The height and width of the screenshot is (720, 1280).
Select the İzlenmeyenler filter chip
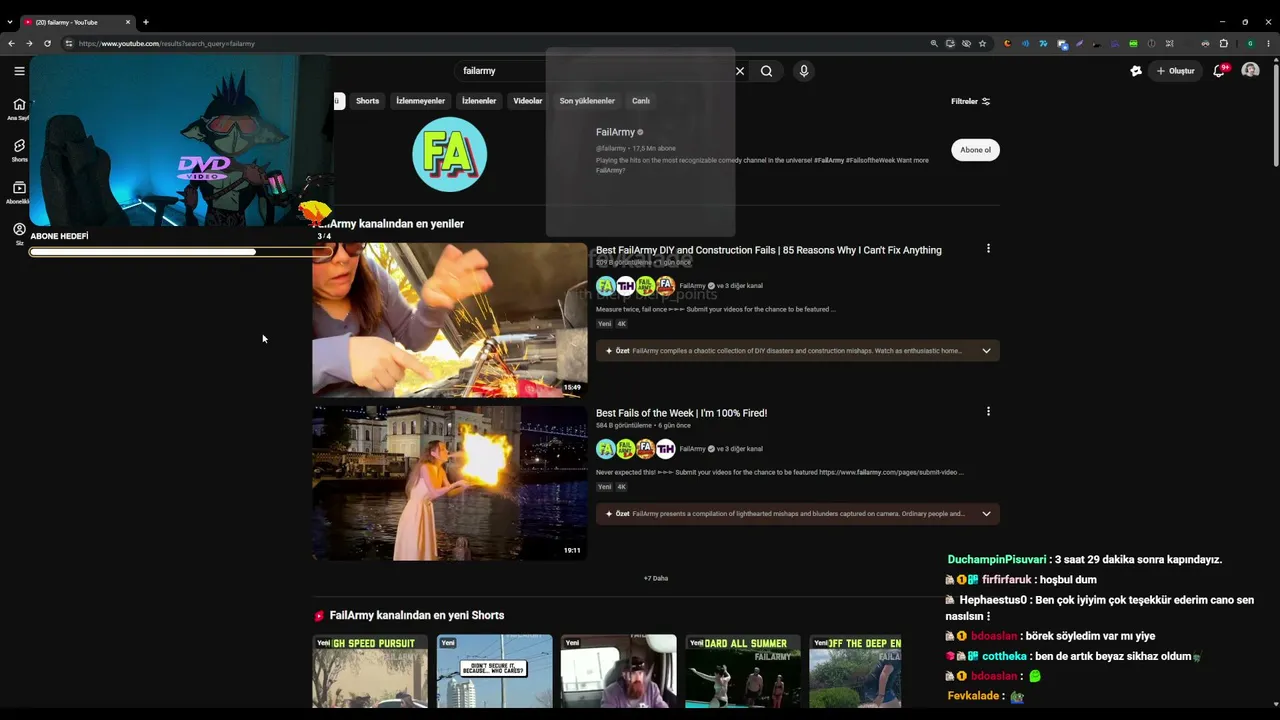point(420,101)
